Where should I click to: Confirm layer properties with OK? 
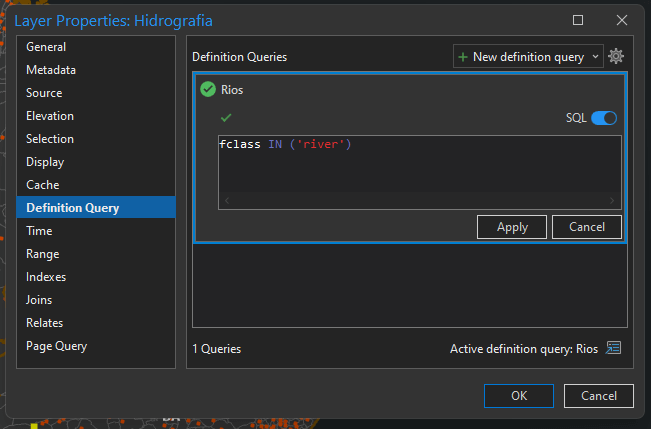[x=518, y=396]
